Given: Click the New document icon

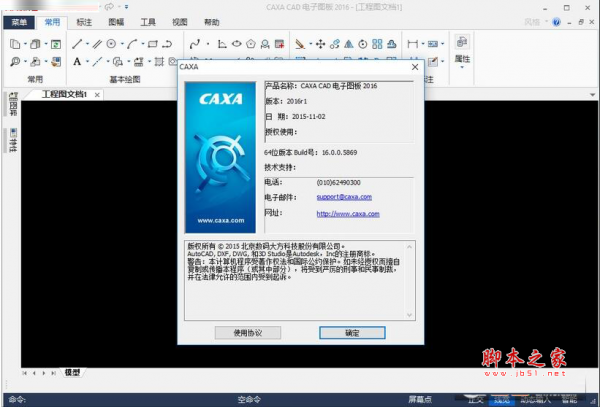Looking at the screenshot, I should tap(15, 44).
